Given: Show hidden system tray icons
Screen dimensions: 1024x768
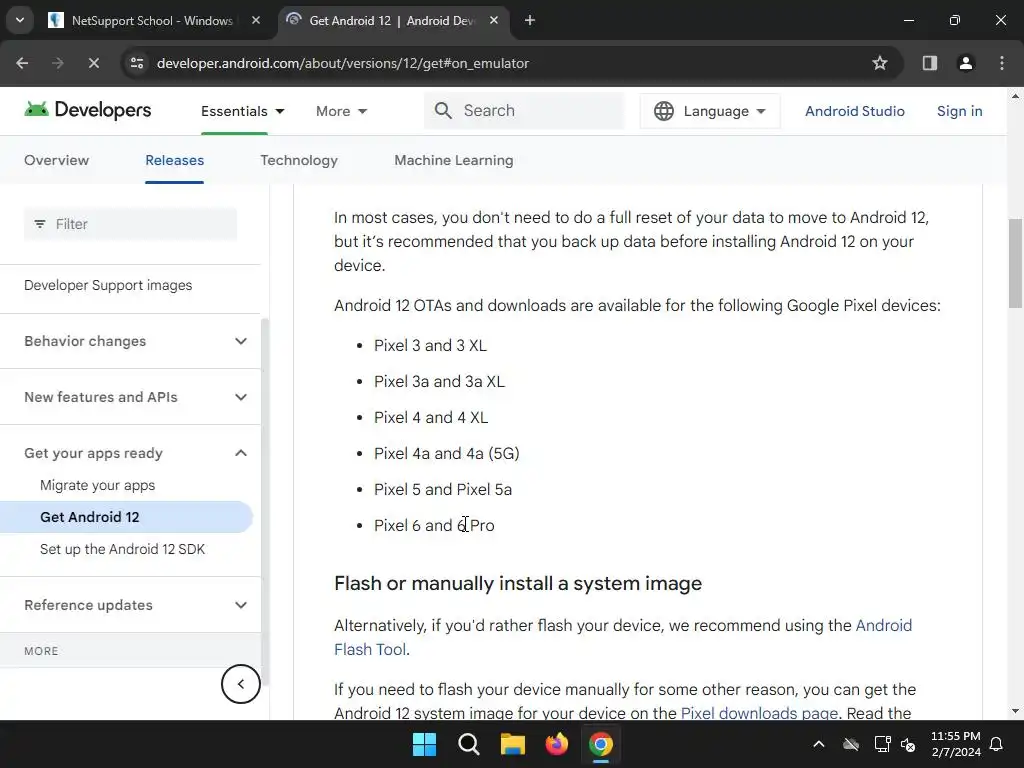Looking at the screenshot, I should (818, 744).
